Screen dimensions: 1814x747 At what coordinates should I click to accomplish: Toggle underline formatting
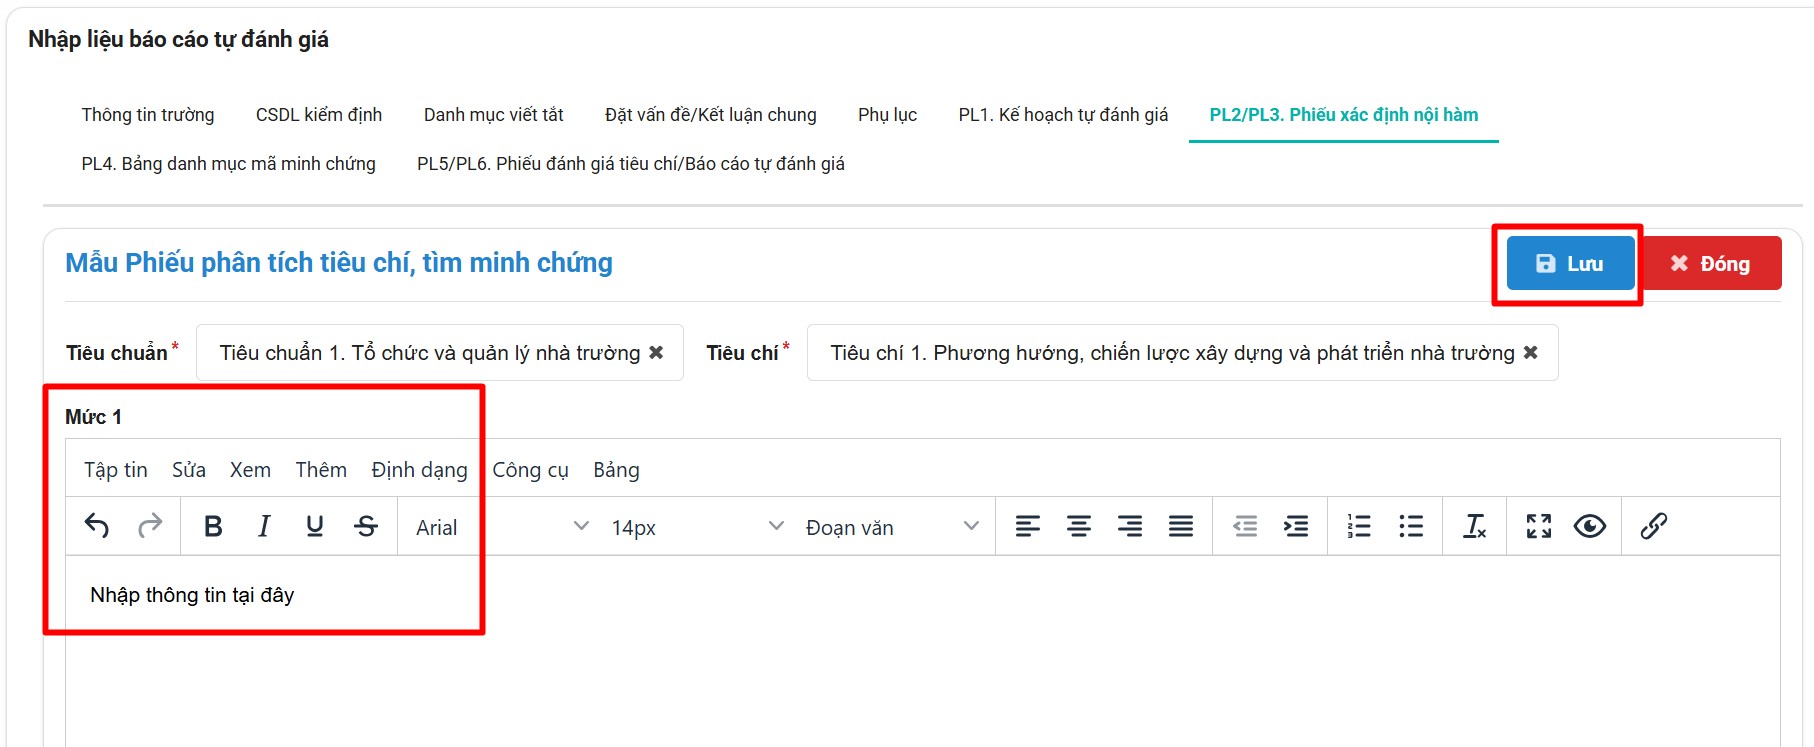(315, 526)
